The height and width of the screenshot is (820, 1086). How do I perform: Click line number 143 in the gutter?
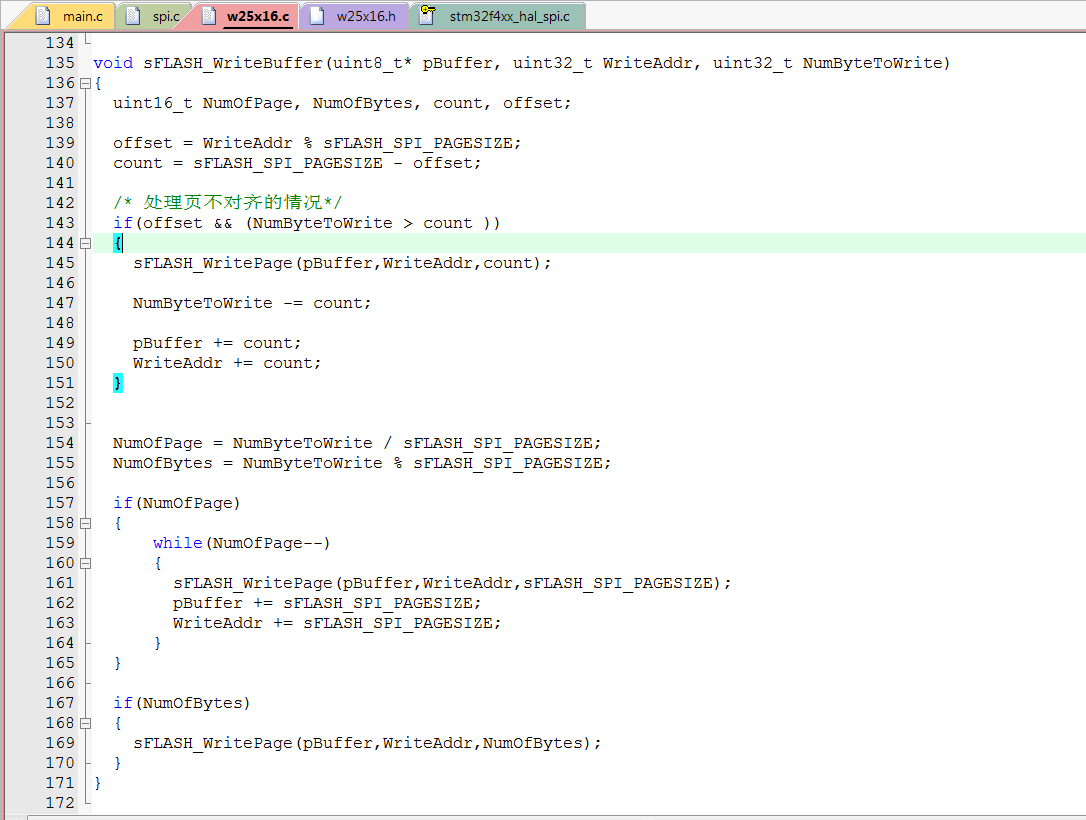pos(60,223)
